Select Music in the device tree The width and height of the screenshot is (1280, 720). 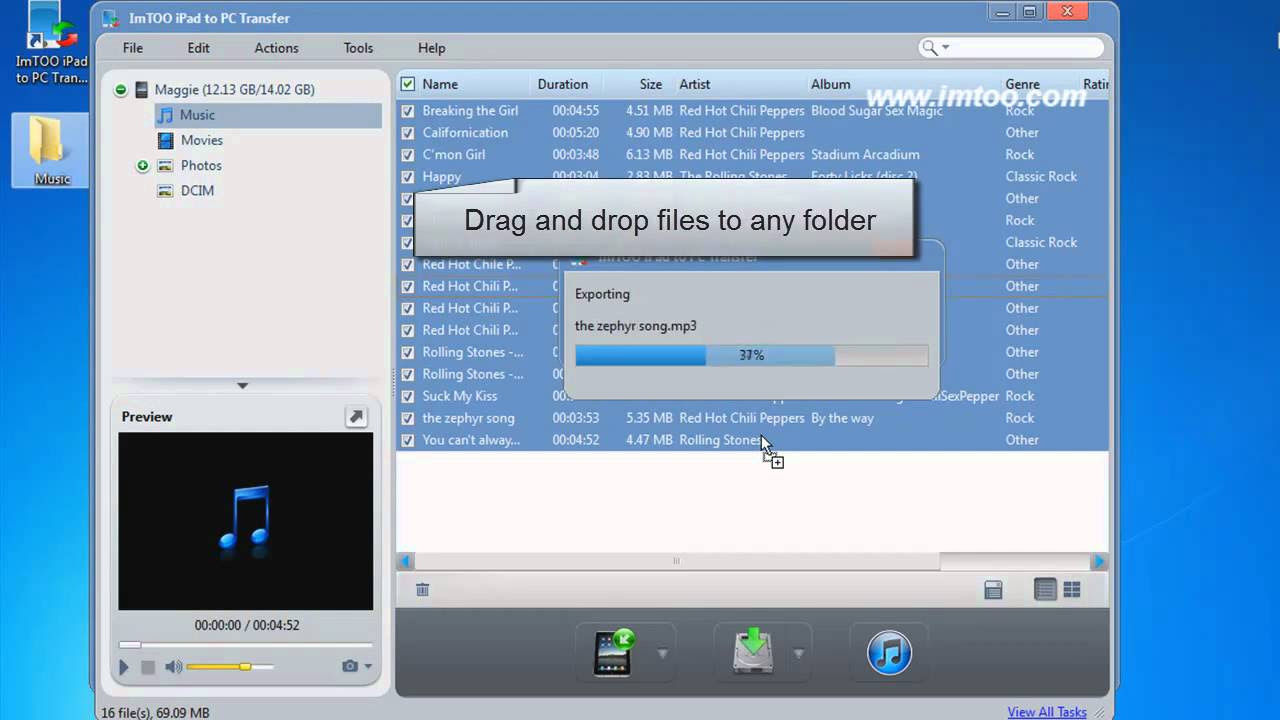(197, 115)
